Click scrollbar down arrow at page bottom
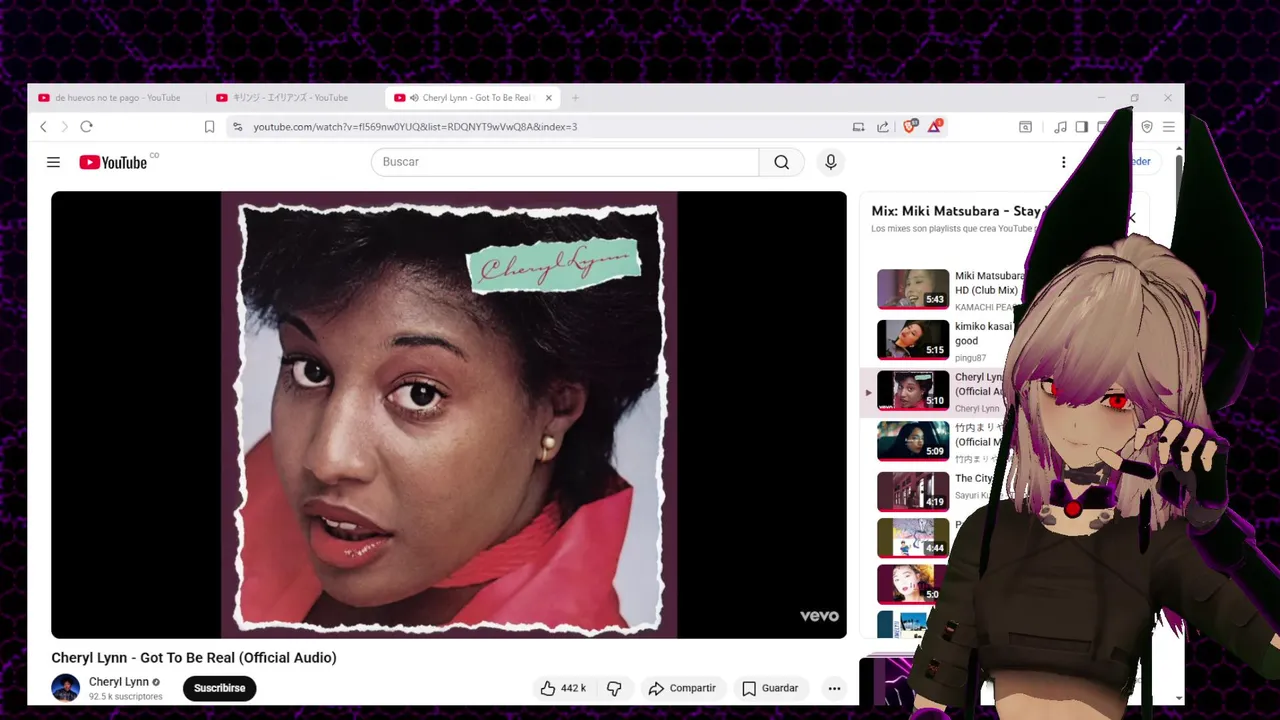 point(1179,699)
